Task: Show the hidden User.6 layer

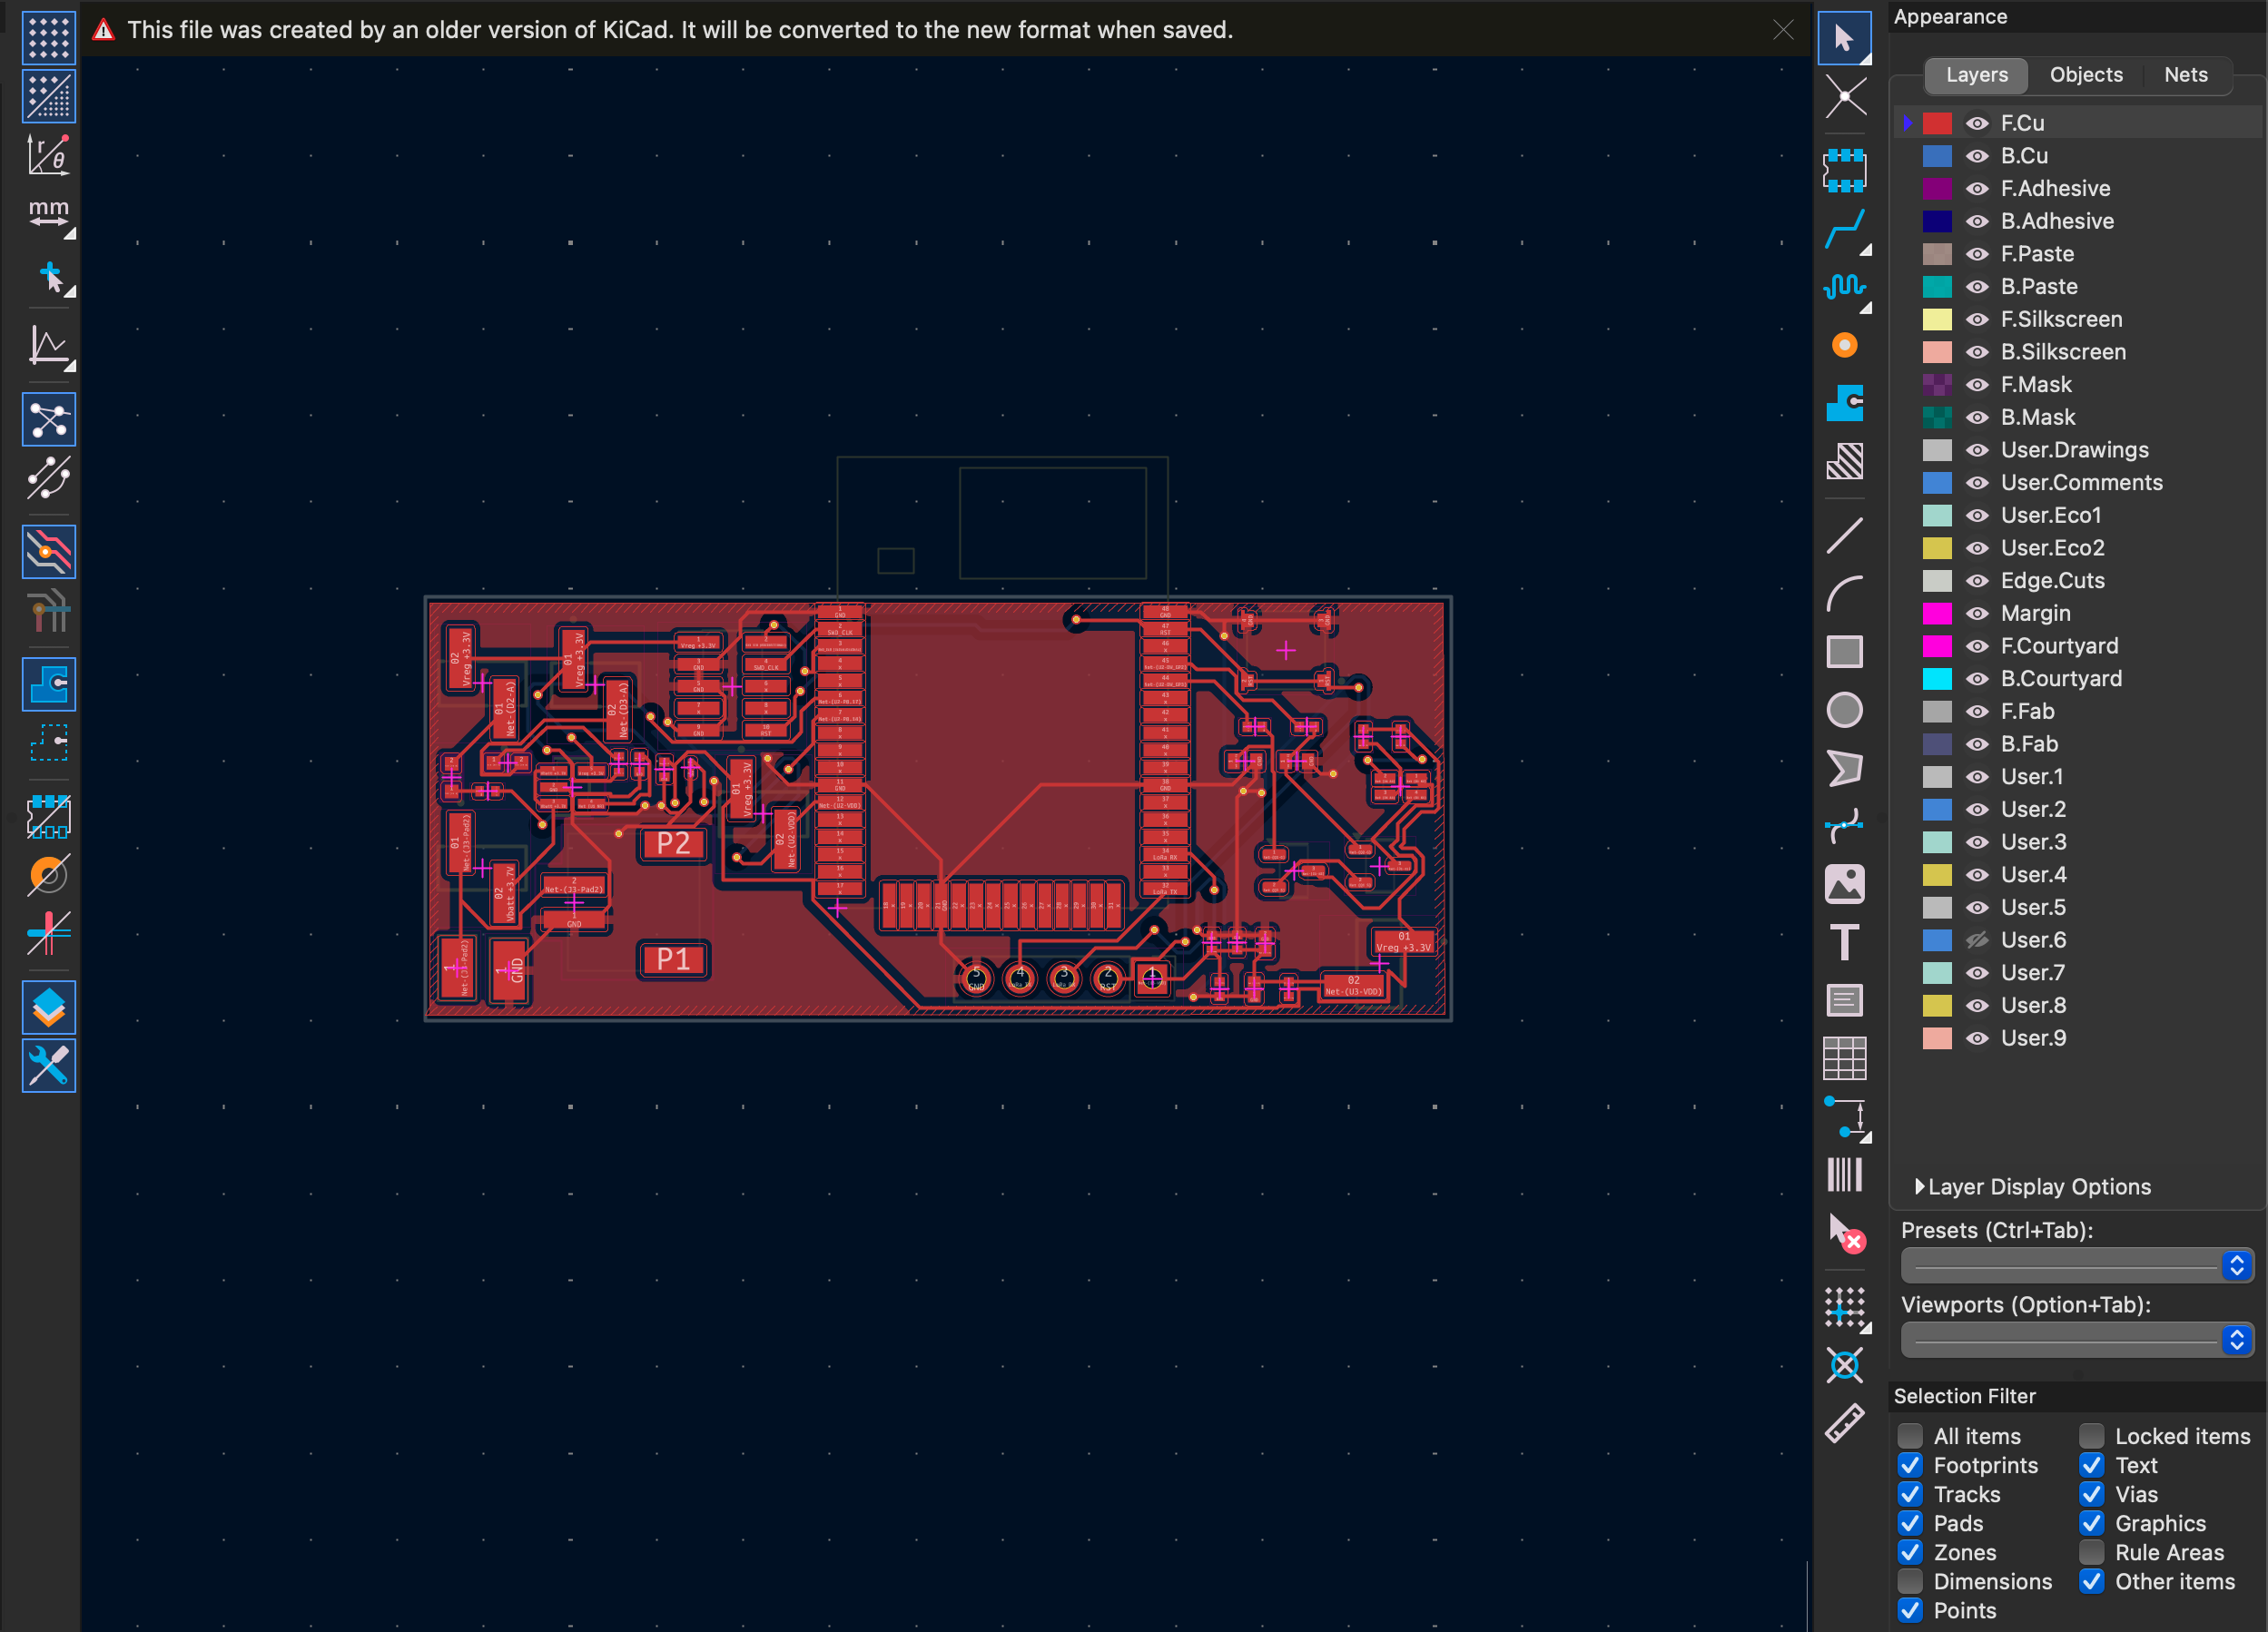Action: (1977, 940)
